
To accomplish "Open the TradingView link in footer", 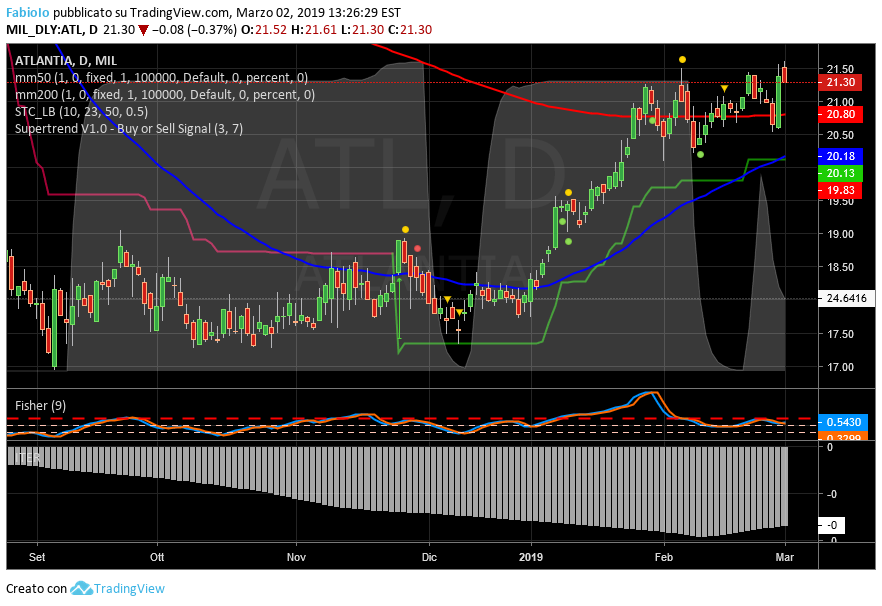I will [129, 589].
